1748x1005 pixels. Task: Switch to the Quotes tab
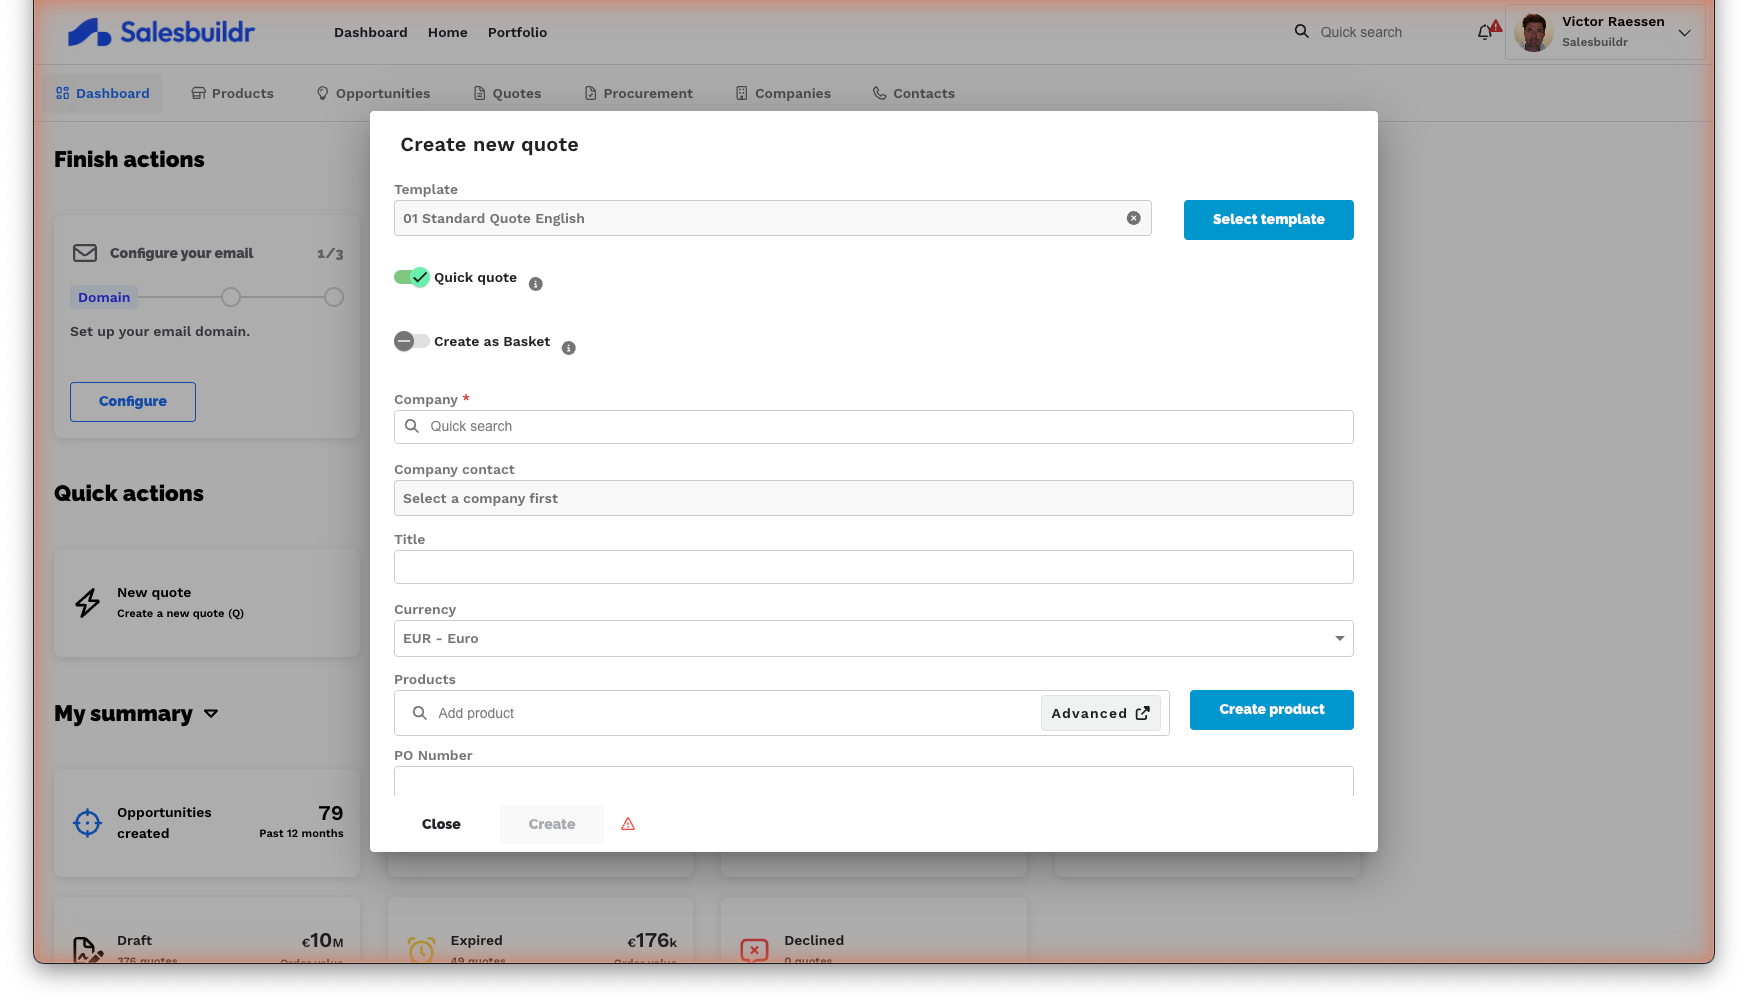[507, 93]
